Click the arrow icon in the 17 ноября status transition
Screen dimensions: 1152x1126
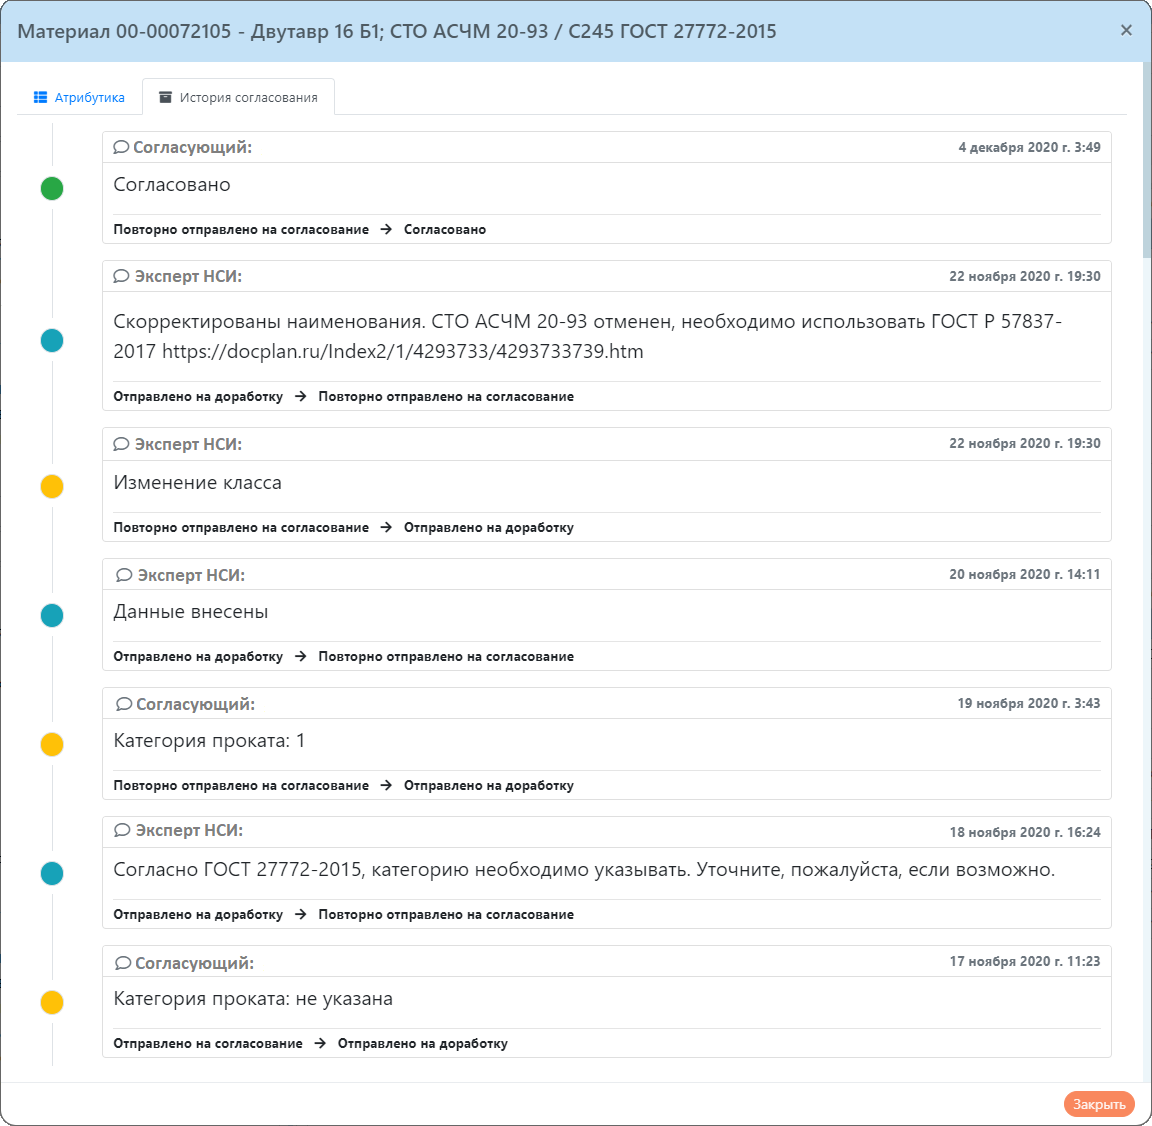[320, 1044]
